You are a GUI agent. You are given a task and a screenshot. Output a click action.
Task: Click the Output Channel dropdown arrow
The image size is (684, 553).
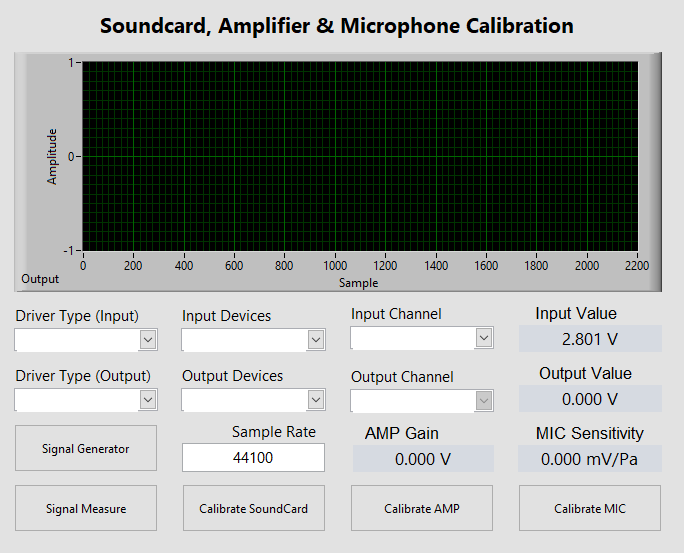(x=484, y=401)
